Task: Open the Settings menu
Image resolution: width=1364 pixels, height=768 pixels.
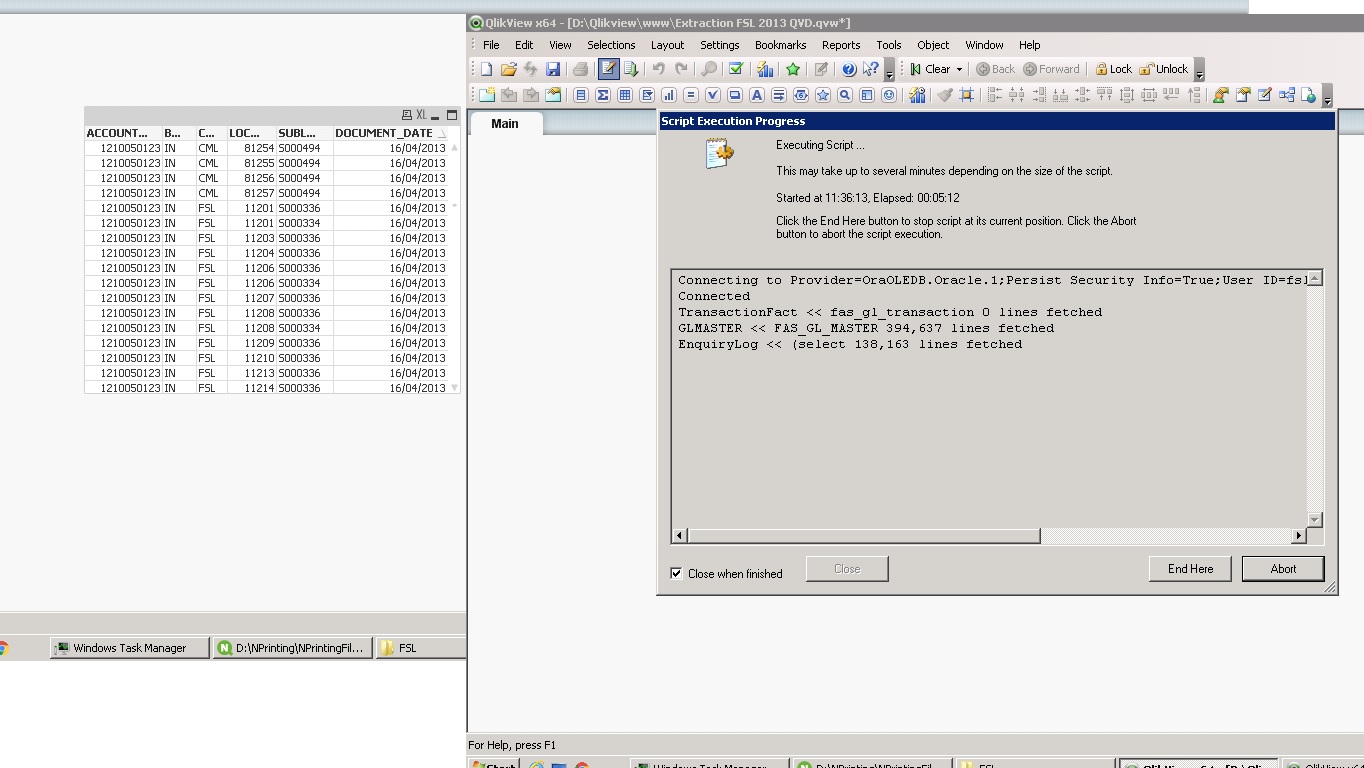Action: pyautogui.click(x=719, y=45)
